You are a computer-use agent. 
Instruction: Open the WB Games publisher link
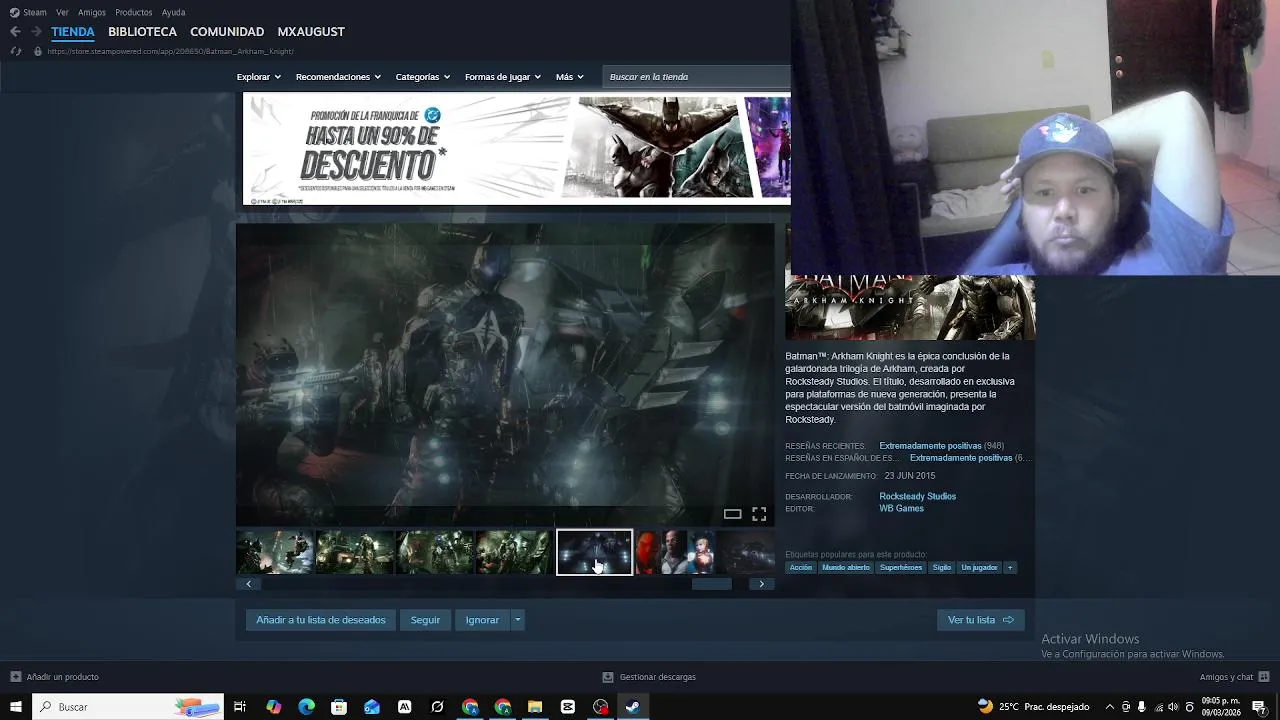pos(901,509)
